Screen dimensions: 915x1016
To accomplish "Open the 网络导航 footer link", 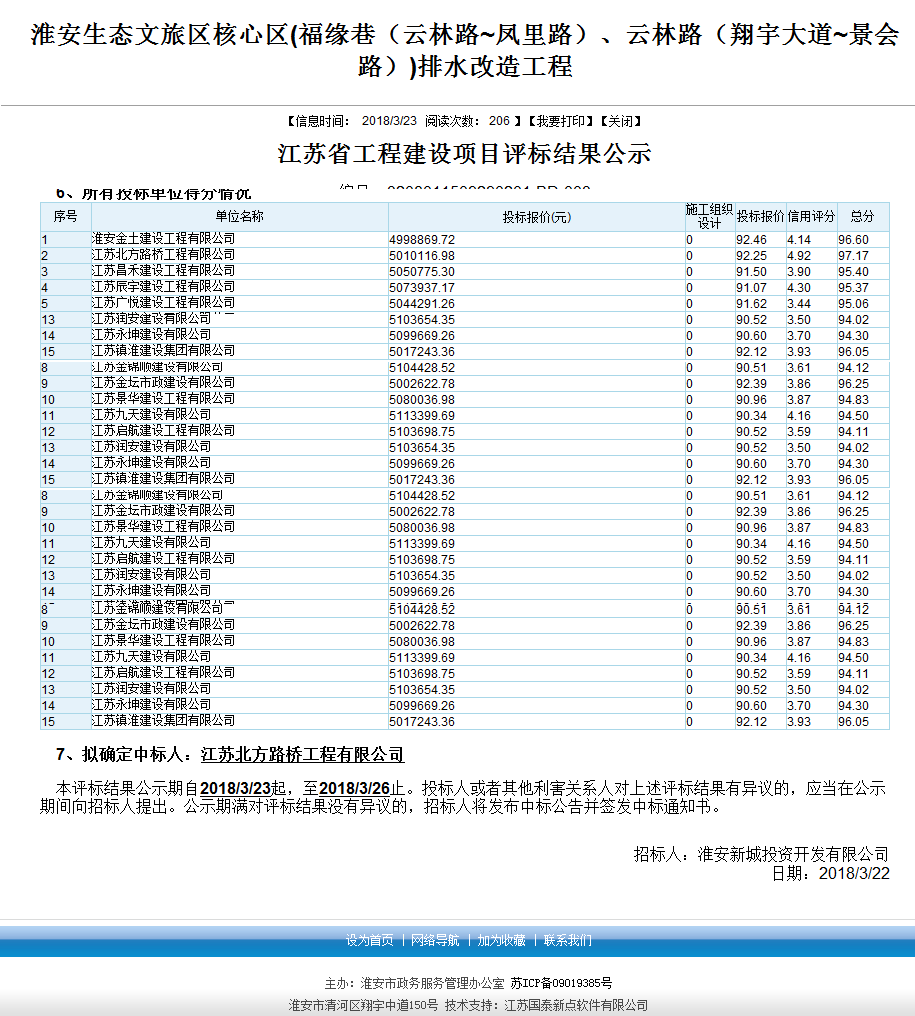I will (x=435, y=940).
